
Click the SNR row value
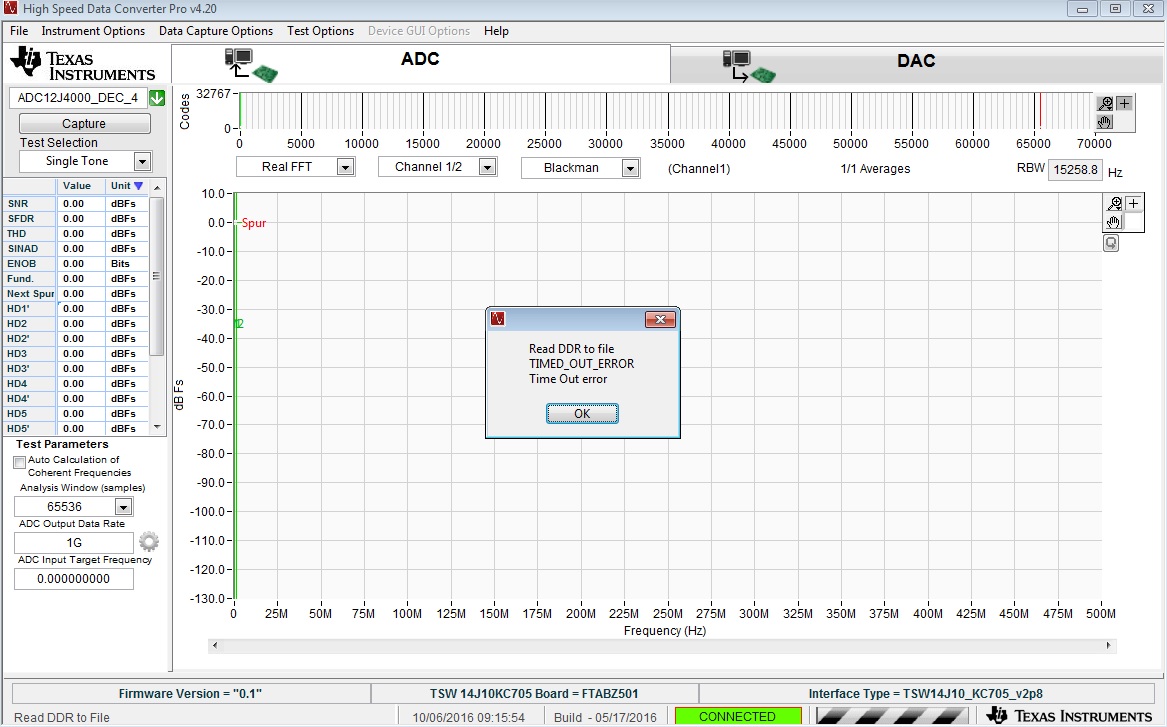[x=81, y=203]
